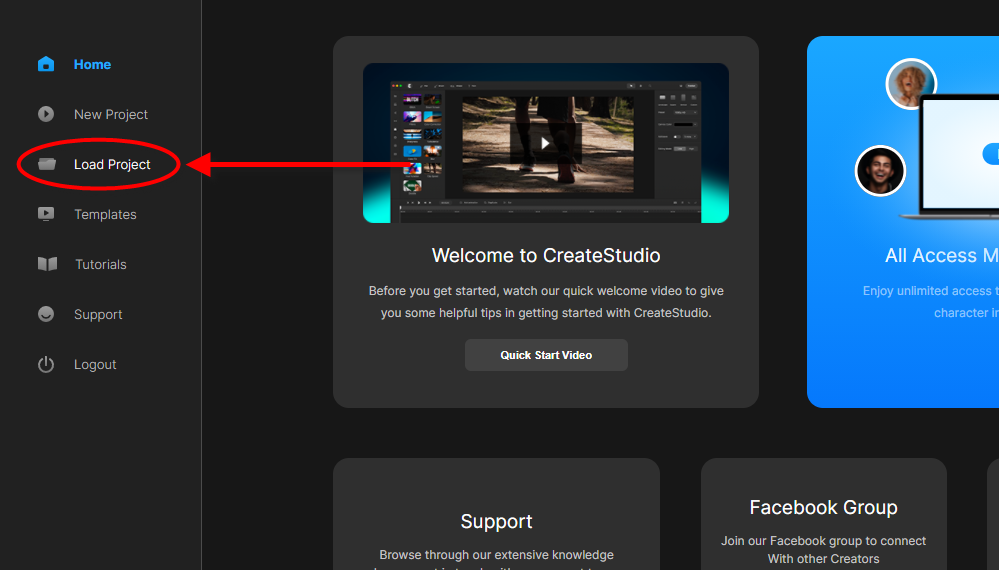Open the Home menu item
The image size is (999, 570).
point(92,64)
